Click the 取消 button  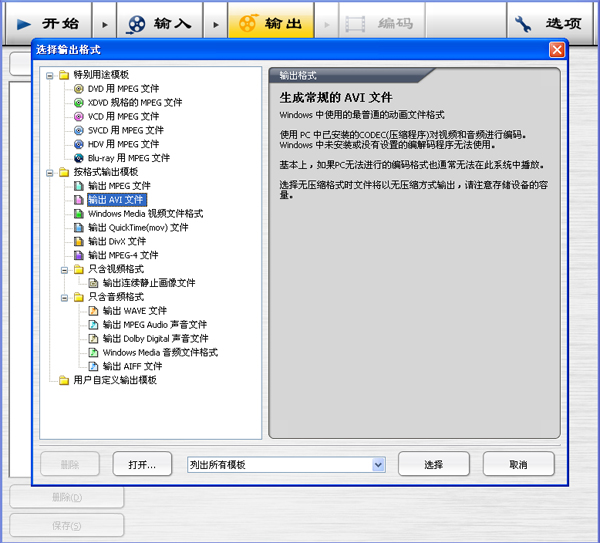point(518,464)
